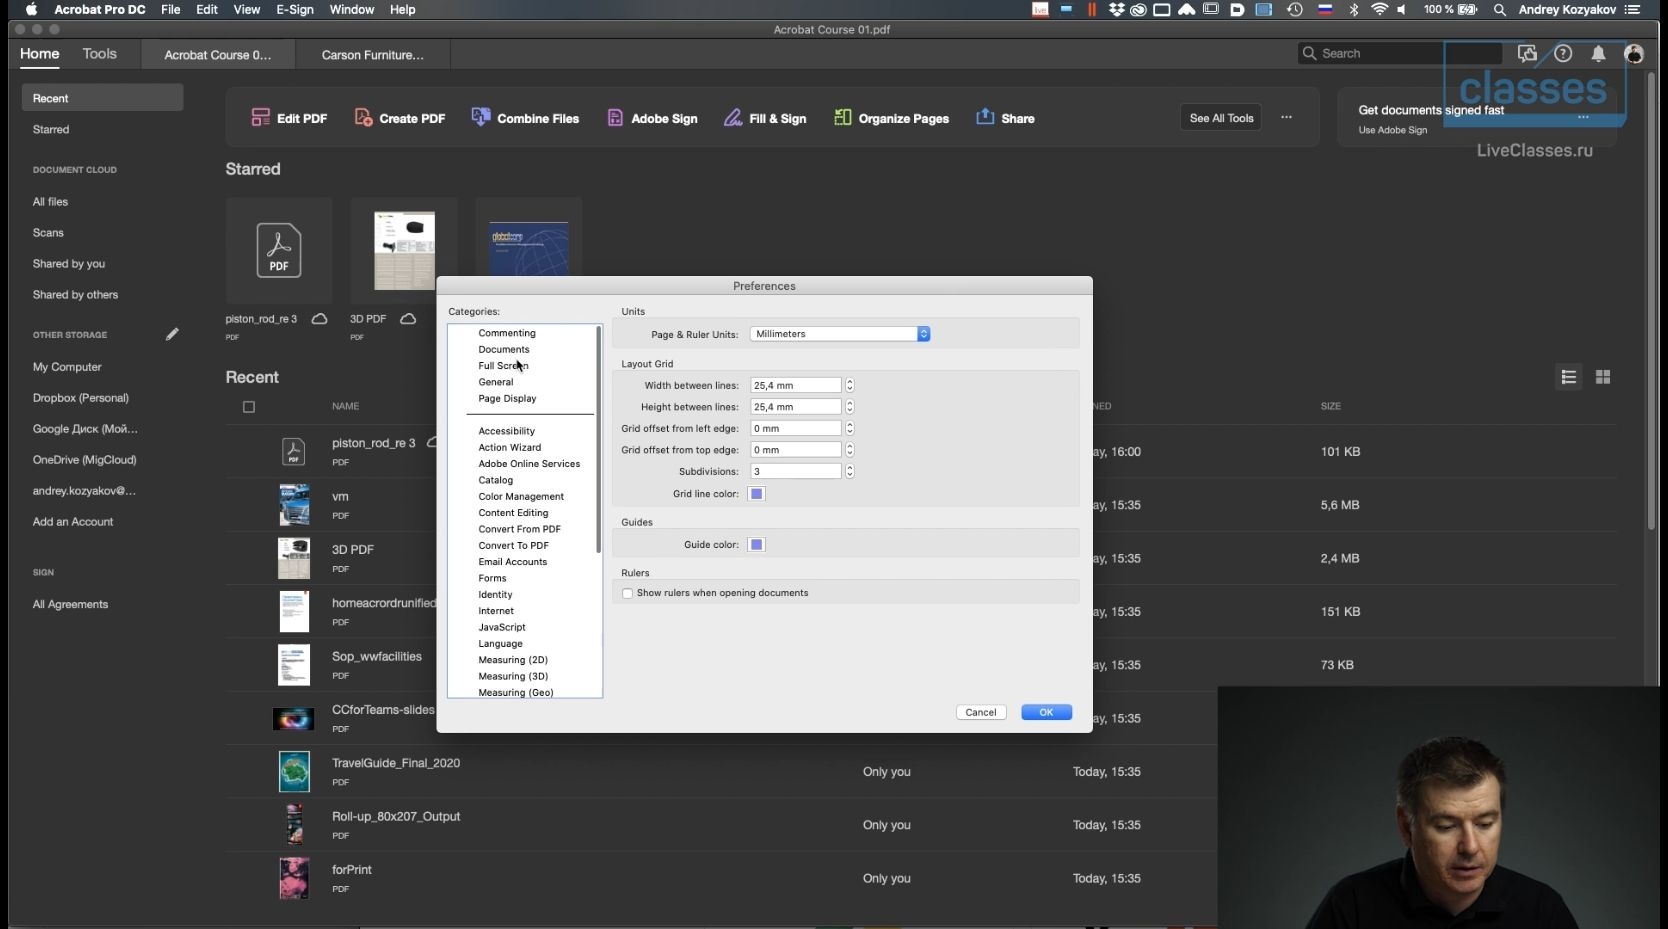
Task: Open the Organize Pages tool
Action: tap(891, 118)
